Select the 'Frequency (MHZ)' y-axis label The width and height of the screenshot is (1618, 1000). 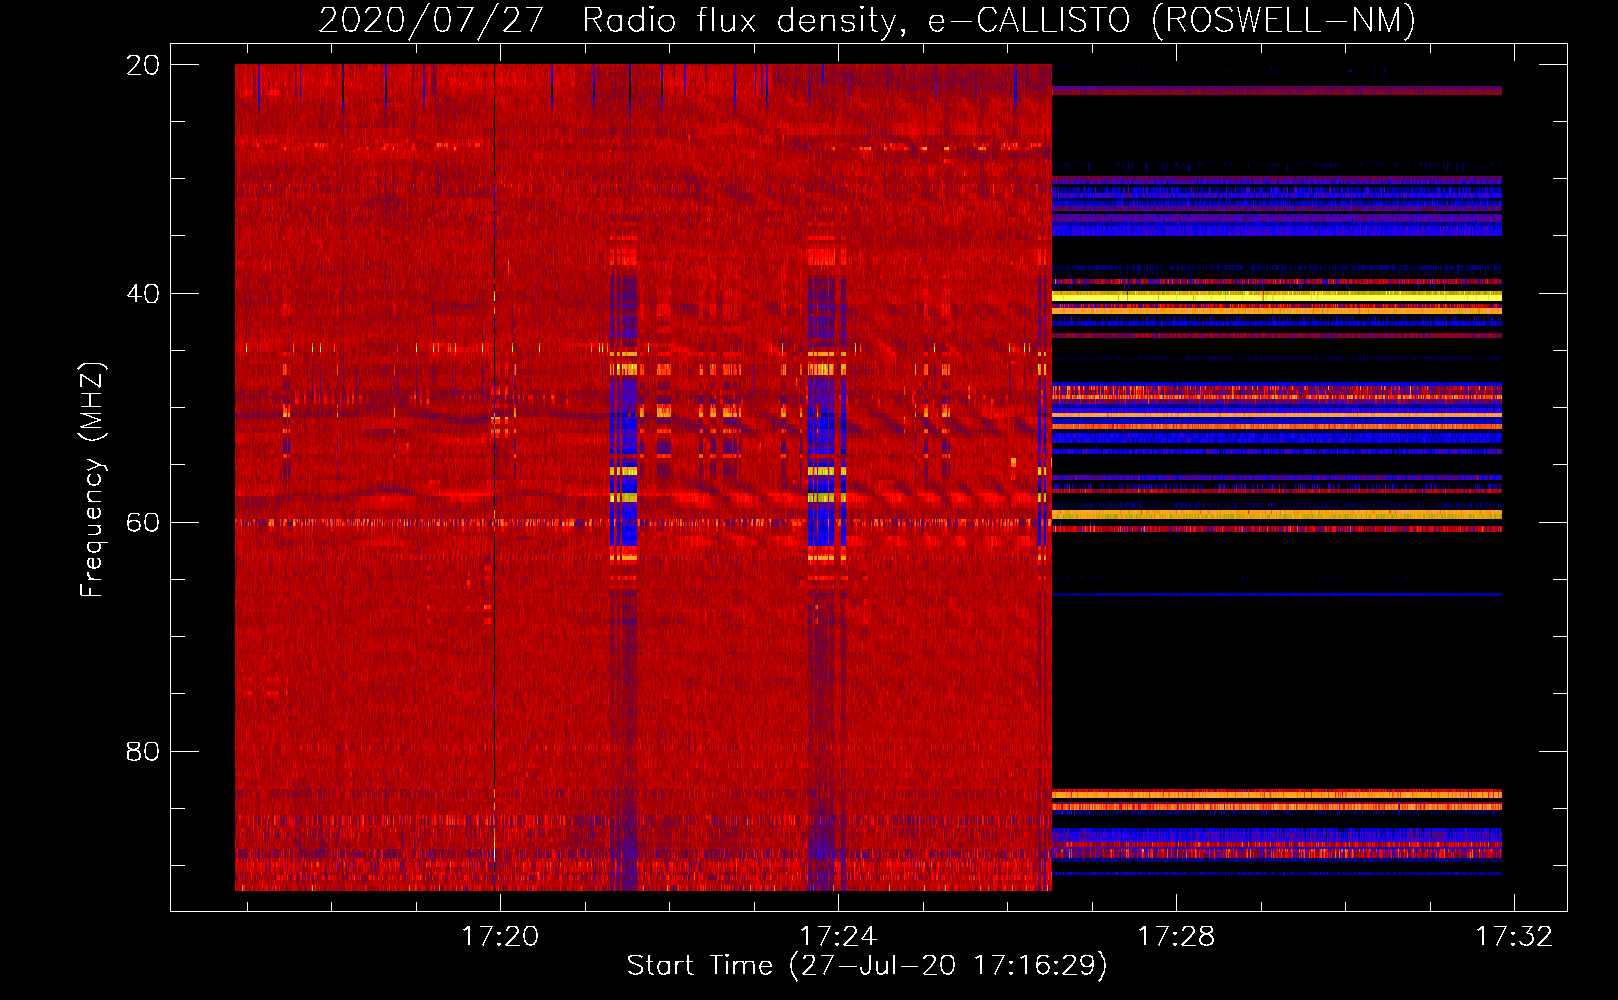(x=92, y=480)
